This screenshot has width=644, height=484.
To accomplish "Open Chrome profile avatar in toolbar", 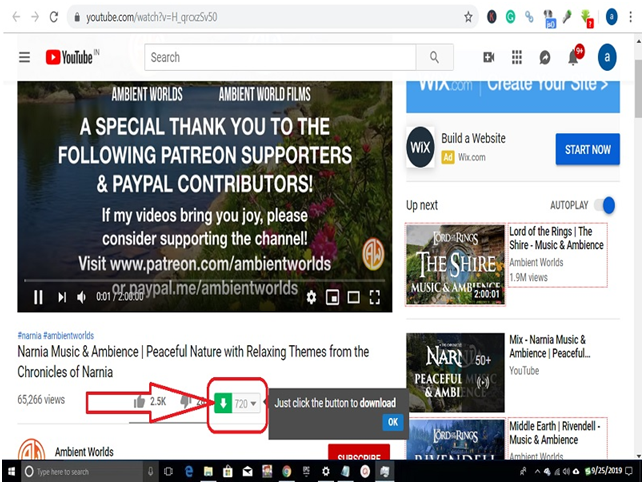I will tap(611, 17).
